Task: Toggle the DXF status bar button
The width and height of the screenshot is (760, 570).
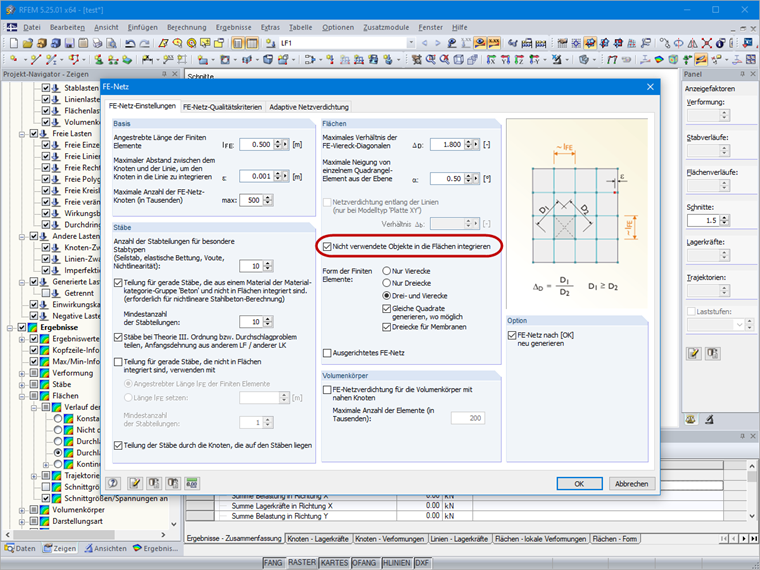Action: click(x=422, y=563)
